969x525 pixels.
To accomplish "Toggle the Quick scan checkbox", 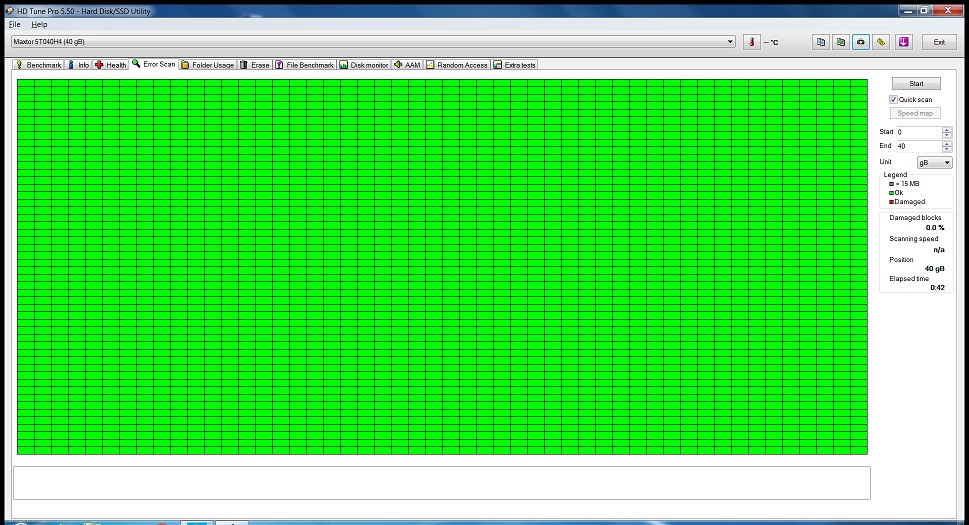I will tap(893, 99).
